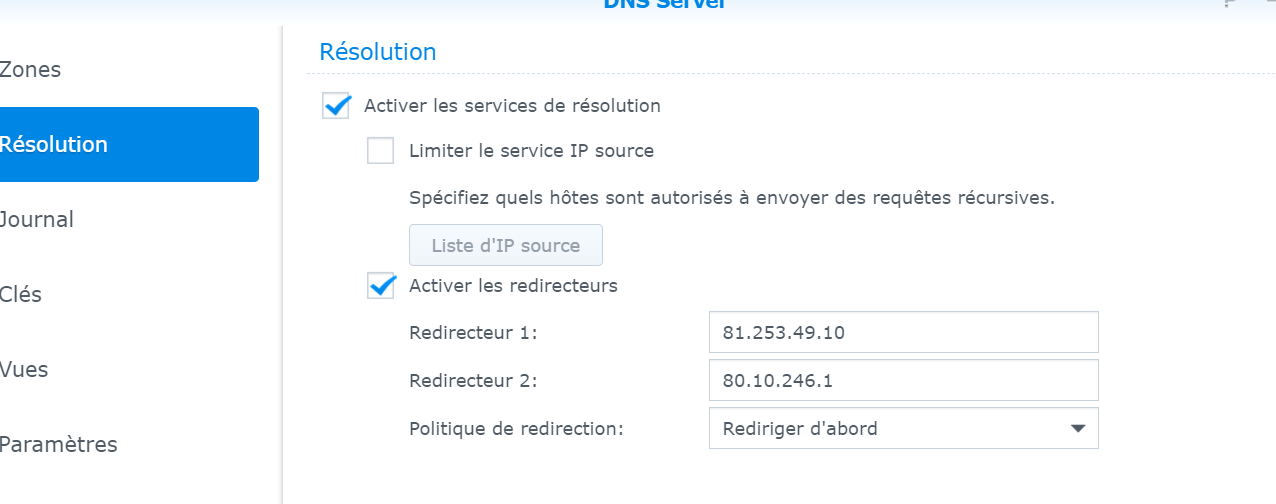The height and width of the screenshot is (504, 1276).
Task: Click into the Redirecteur 2 address field
Action: tap(903, 381)
